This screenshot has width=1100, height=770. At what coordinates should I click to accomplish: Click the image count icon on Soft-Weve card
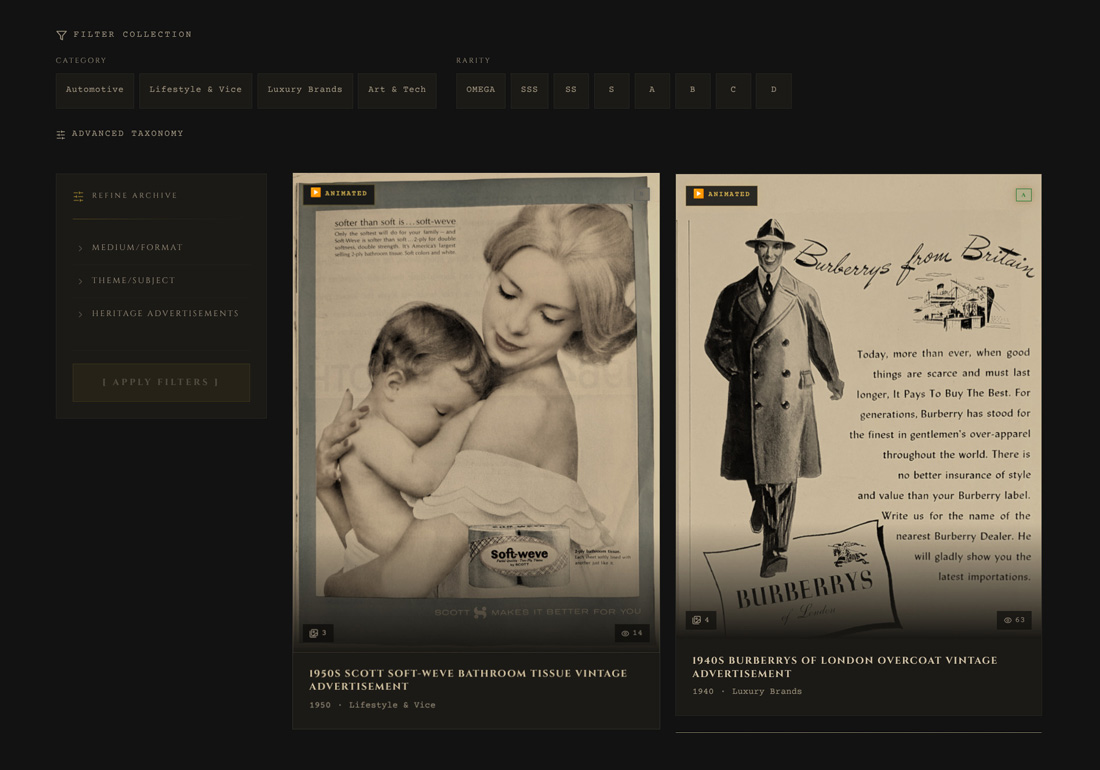tap(313, 633)
